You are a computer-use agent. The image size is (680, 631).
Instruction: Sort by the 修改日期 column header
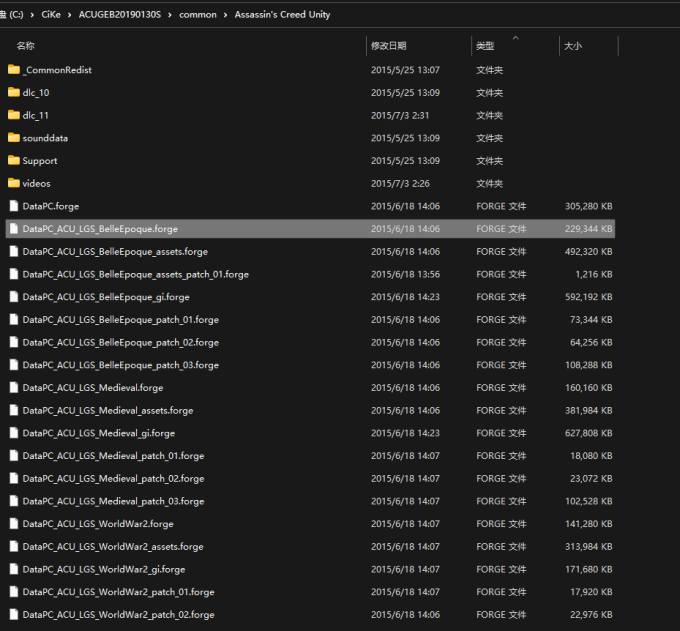389,46
